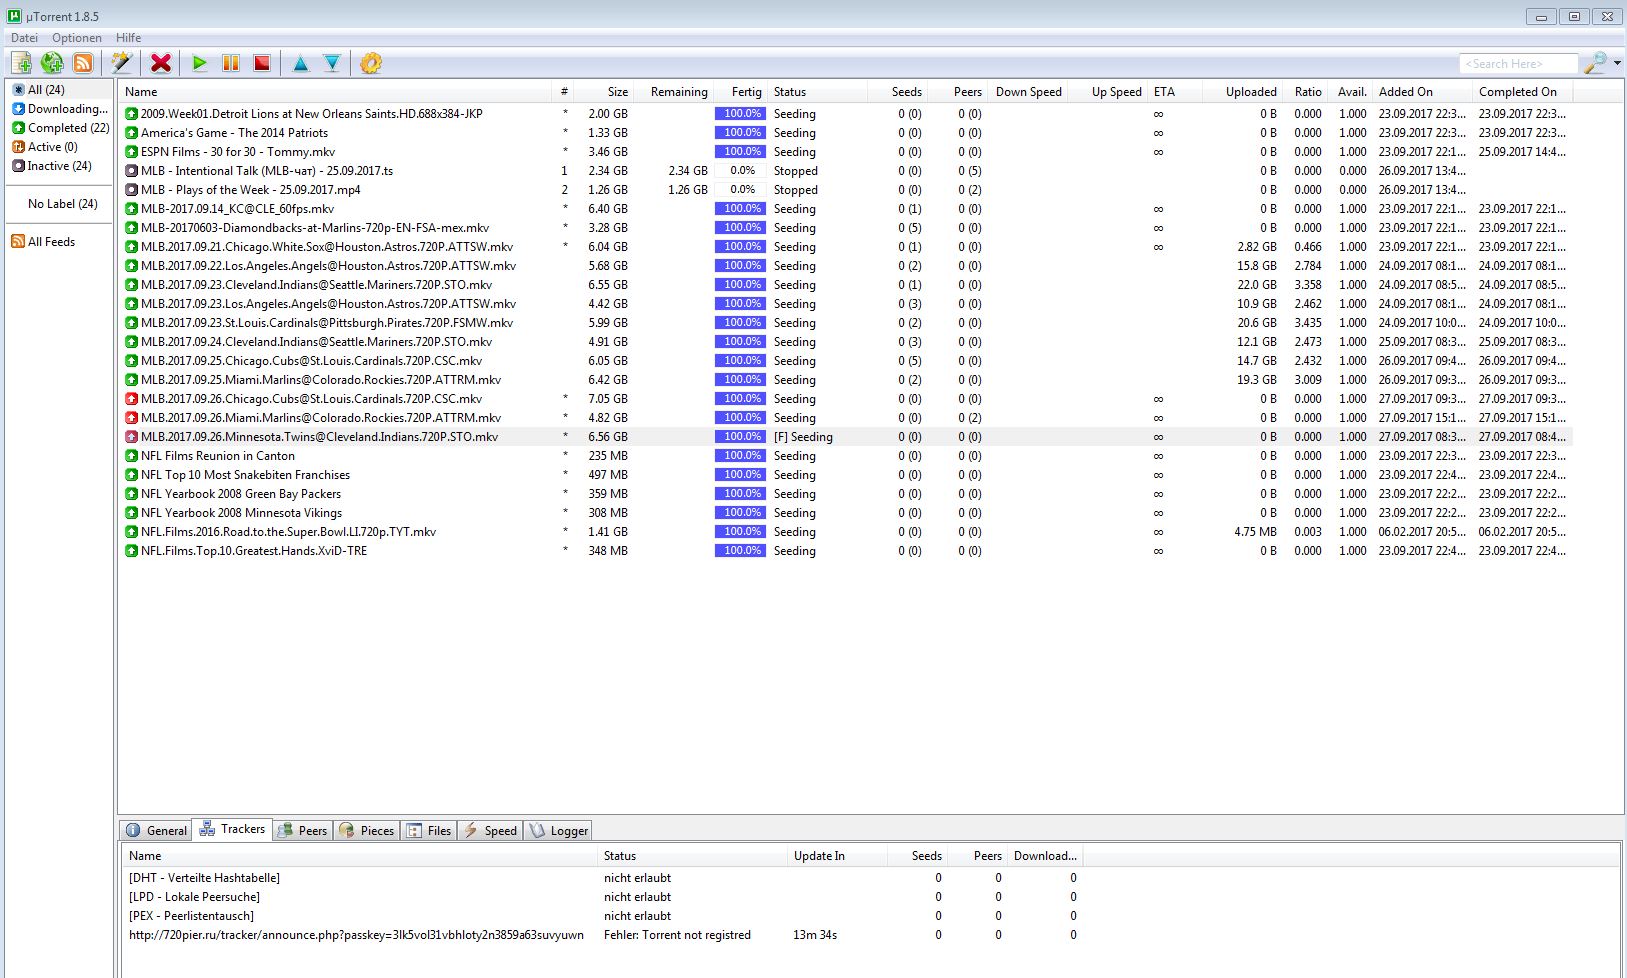Open Preferences with the gear icon

pos(371,63)
